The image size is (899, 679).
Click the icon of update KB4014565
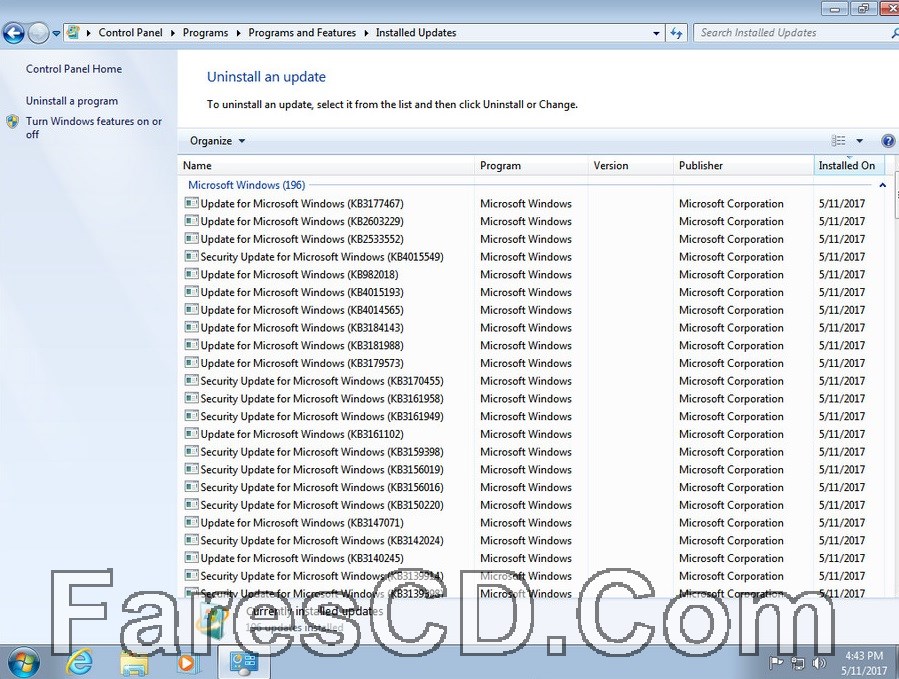[191, 310]
